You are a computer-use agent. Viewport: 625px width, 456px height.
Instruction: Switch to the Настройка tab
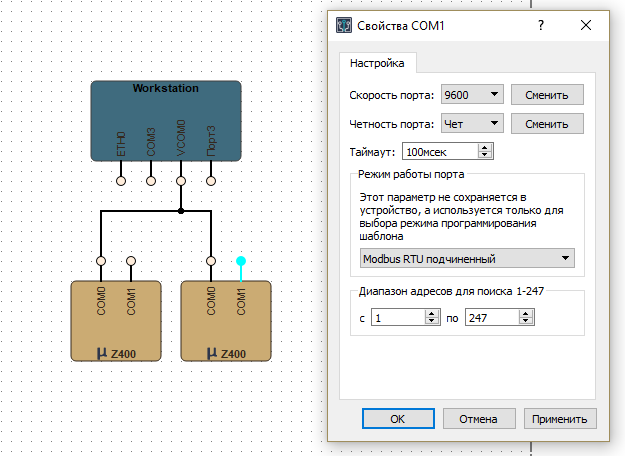[x=377, y=63]
